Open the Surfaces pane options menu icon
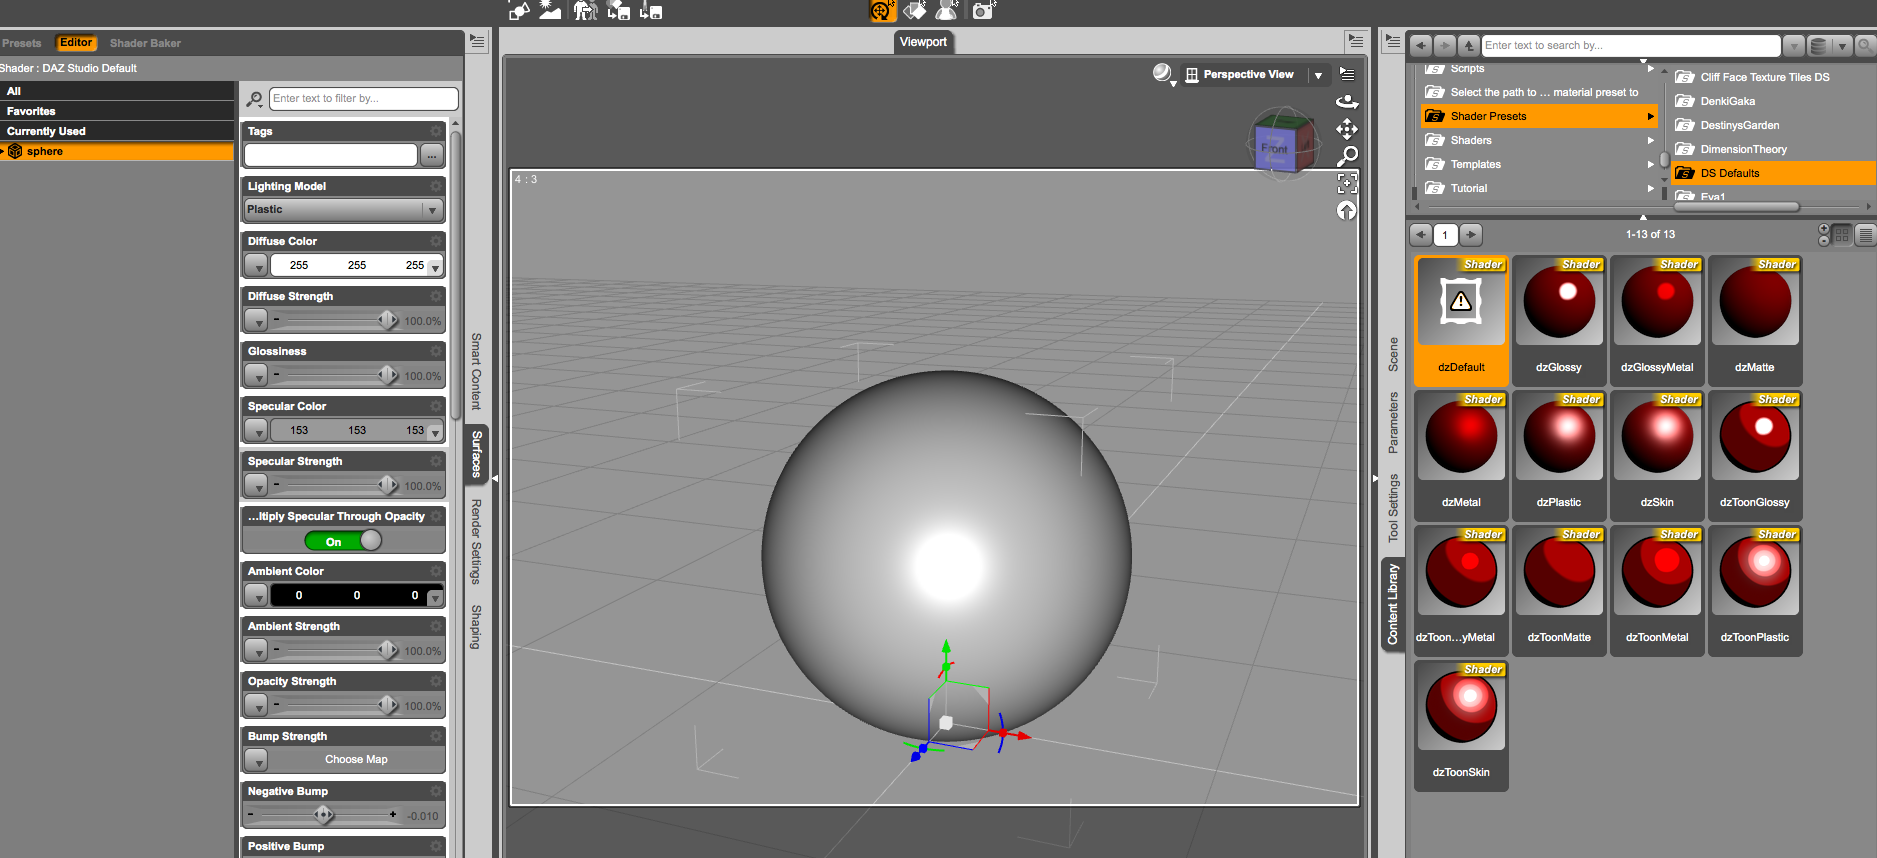Screen dimensions: 1877x858 (477, 42)
